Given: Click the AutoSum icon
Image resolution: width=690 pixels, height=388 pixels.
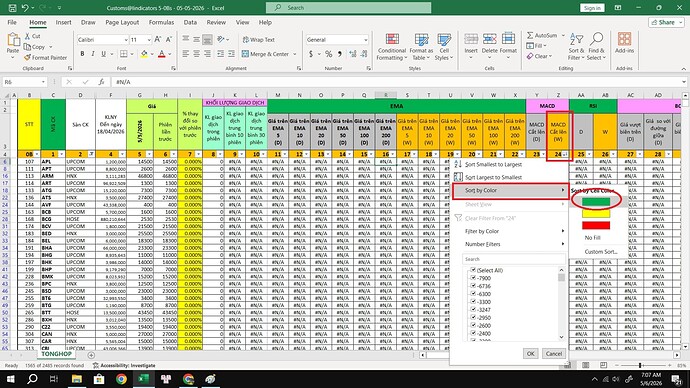Looking at the screenshot, I should (530, 35).
